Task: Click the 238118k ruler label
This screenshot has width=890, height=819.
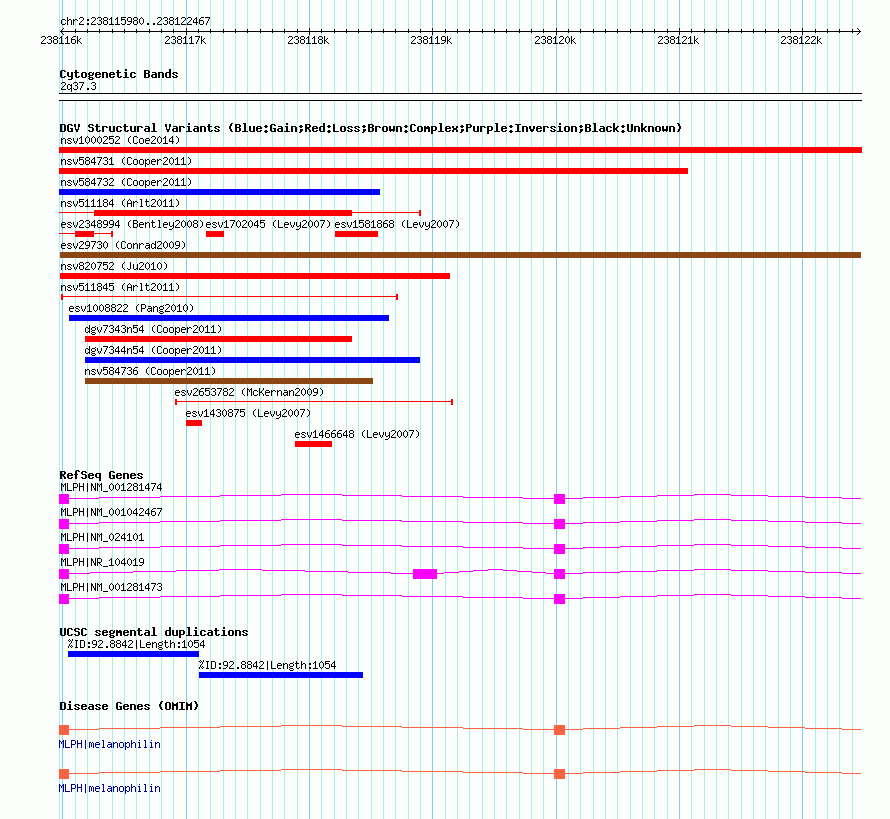Action: 308,40
